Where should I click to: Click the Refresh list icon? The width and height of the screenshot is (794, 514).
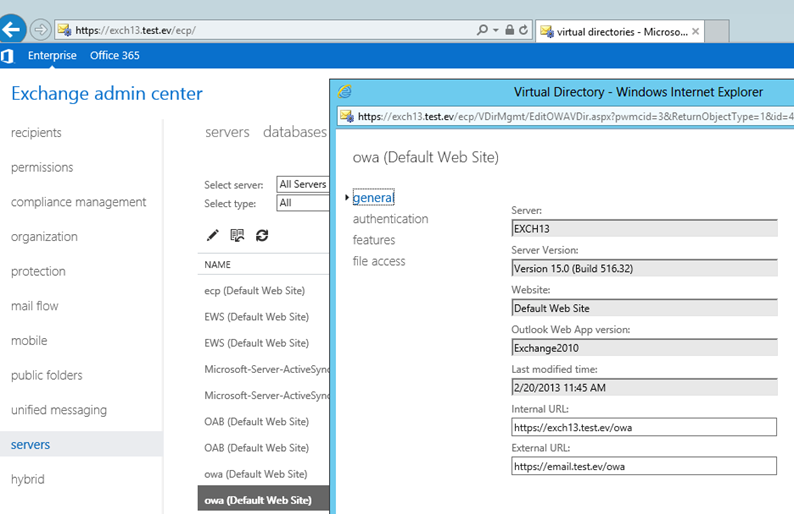262,235
